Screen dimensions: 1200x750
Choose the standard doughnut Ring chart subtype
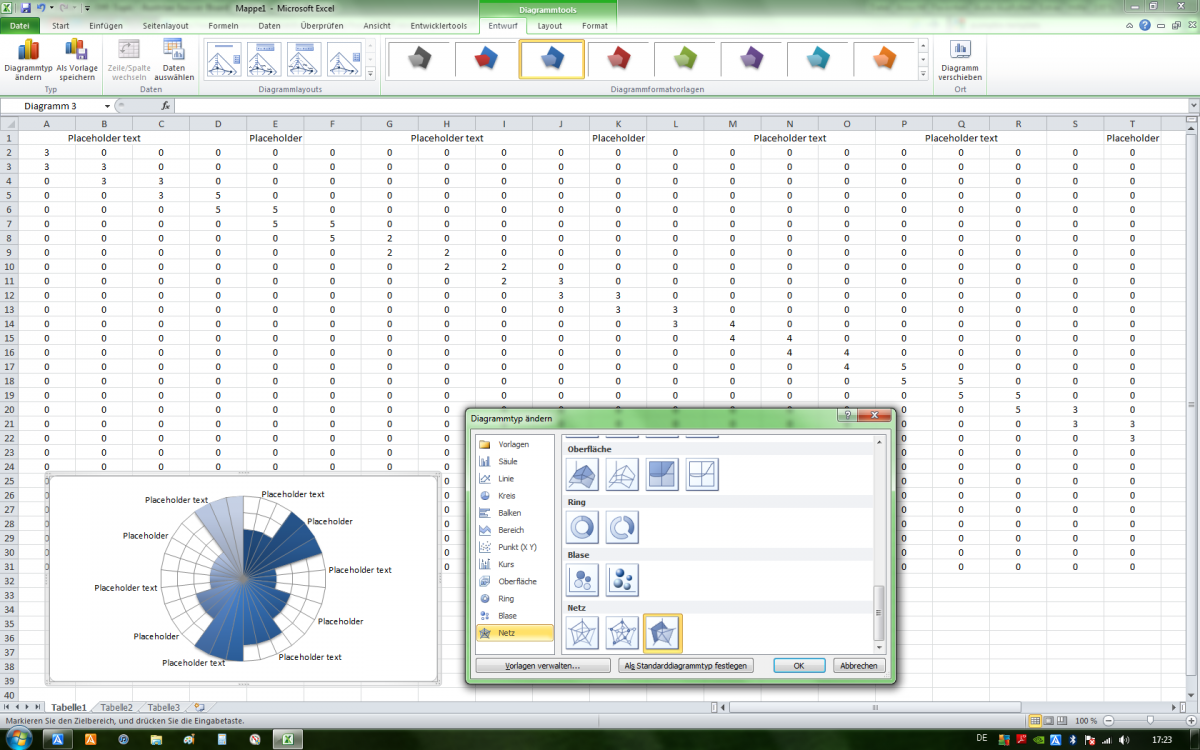pos(582,527)
